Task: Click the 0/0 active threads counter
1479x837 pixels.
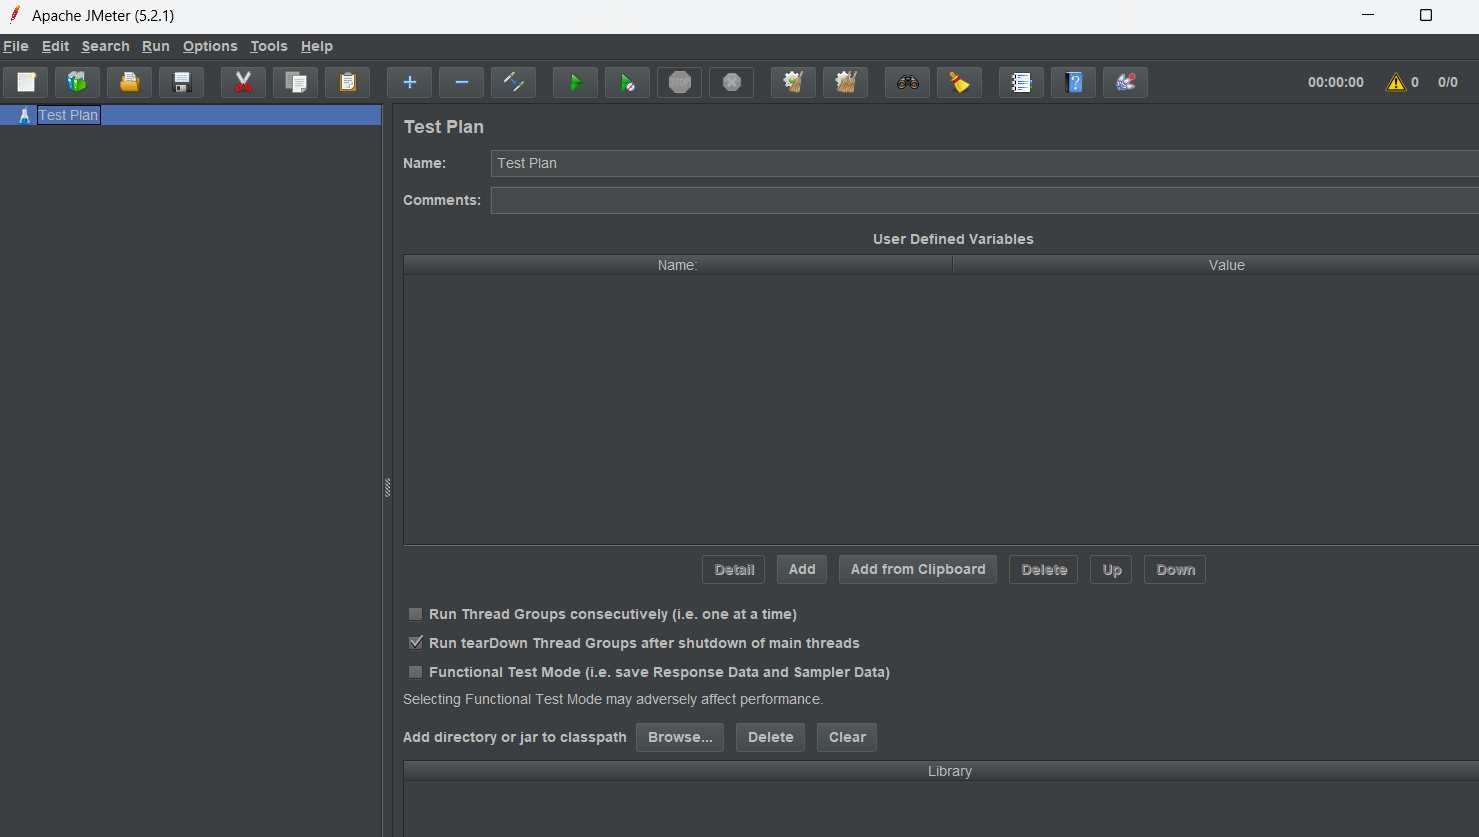Action: click(x=1448, y=83)
